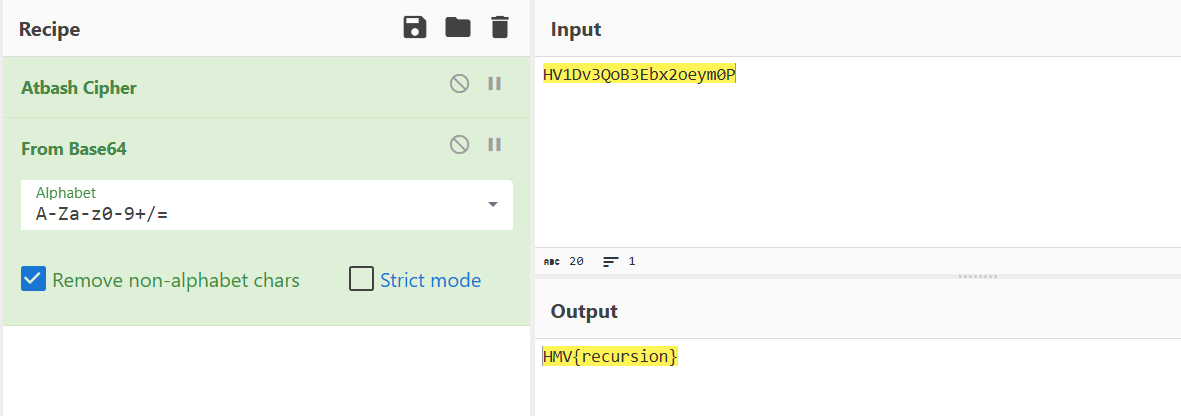Enable the Strict mode checkbox

361,279
